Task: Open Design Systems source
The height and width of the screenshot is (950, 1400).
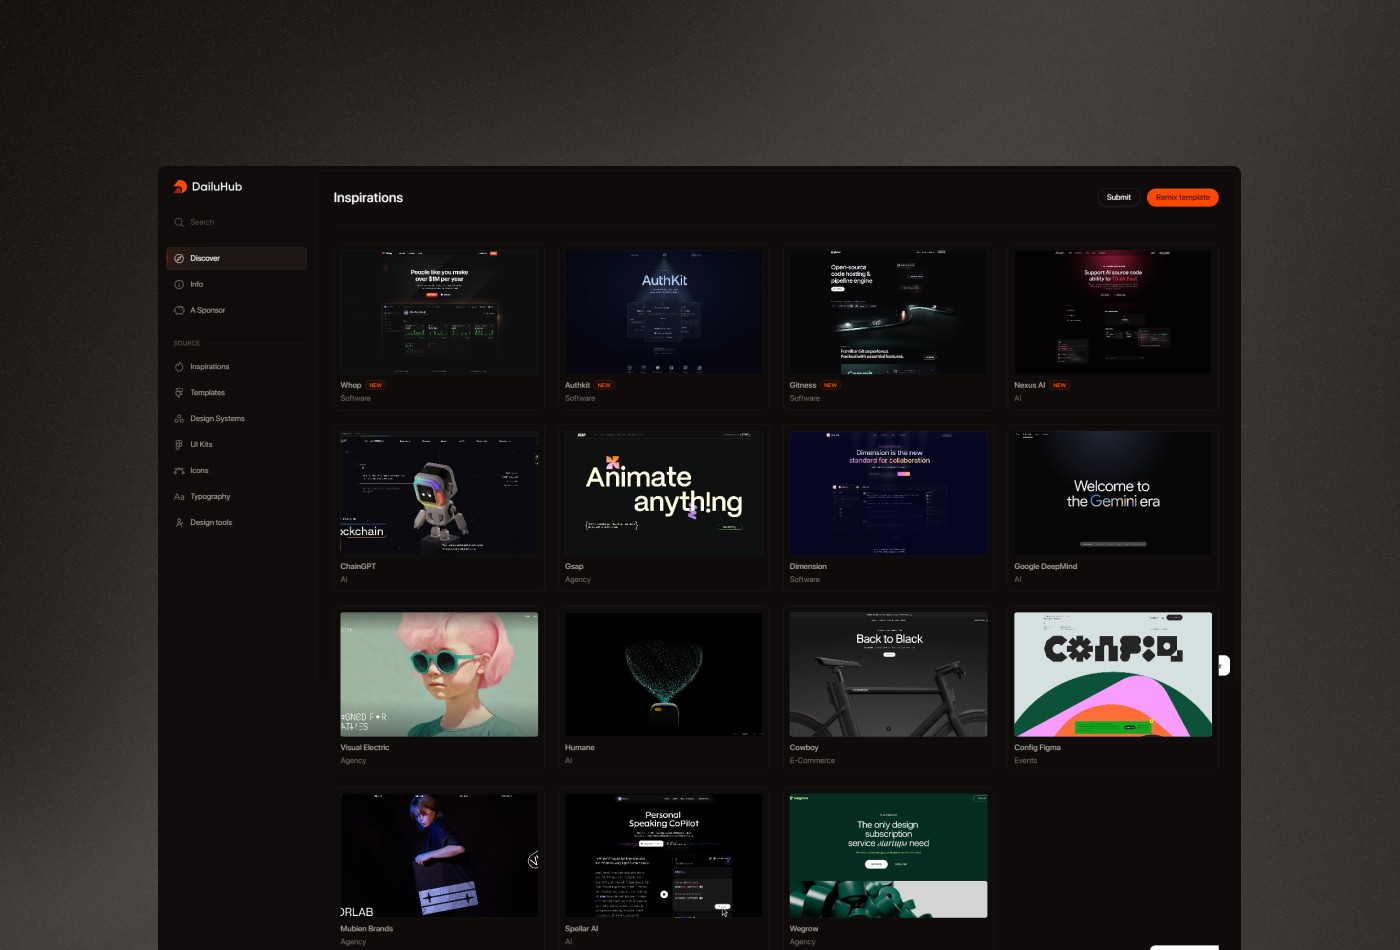Action: [x=236, y=419]
